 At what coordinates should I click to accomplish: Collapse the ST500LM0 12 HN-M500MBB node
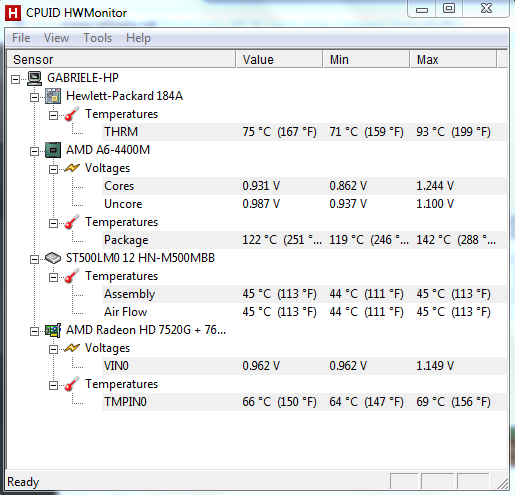(x=34, y=259)
